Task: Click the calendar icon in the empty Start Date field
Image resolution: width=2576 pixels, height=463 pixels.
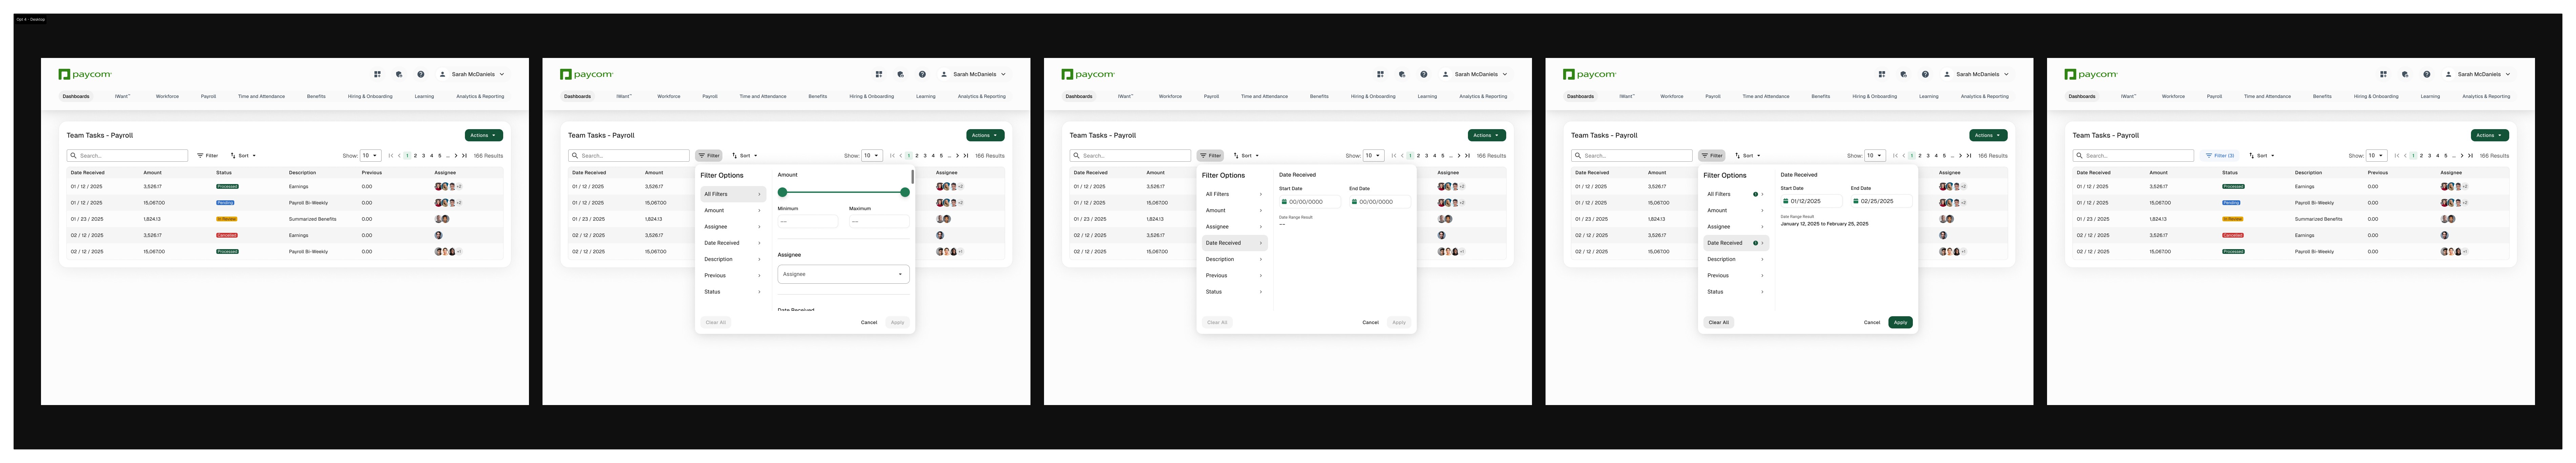Action: (x=1284, y=202)
